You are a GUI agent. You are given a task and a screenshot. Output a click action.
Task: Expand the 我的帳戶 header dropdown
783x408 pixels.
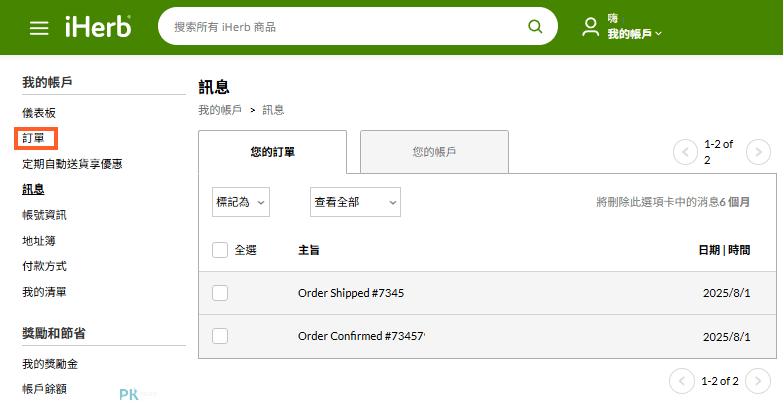point(634,33)
